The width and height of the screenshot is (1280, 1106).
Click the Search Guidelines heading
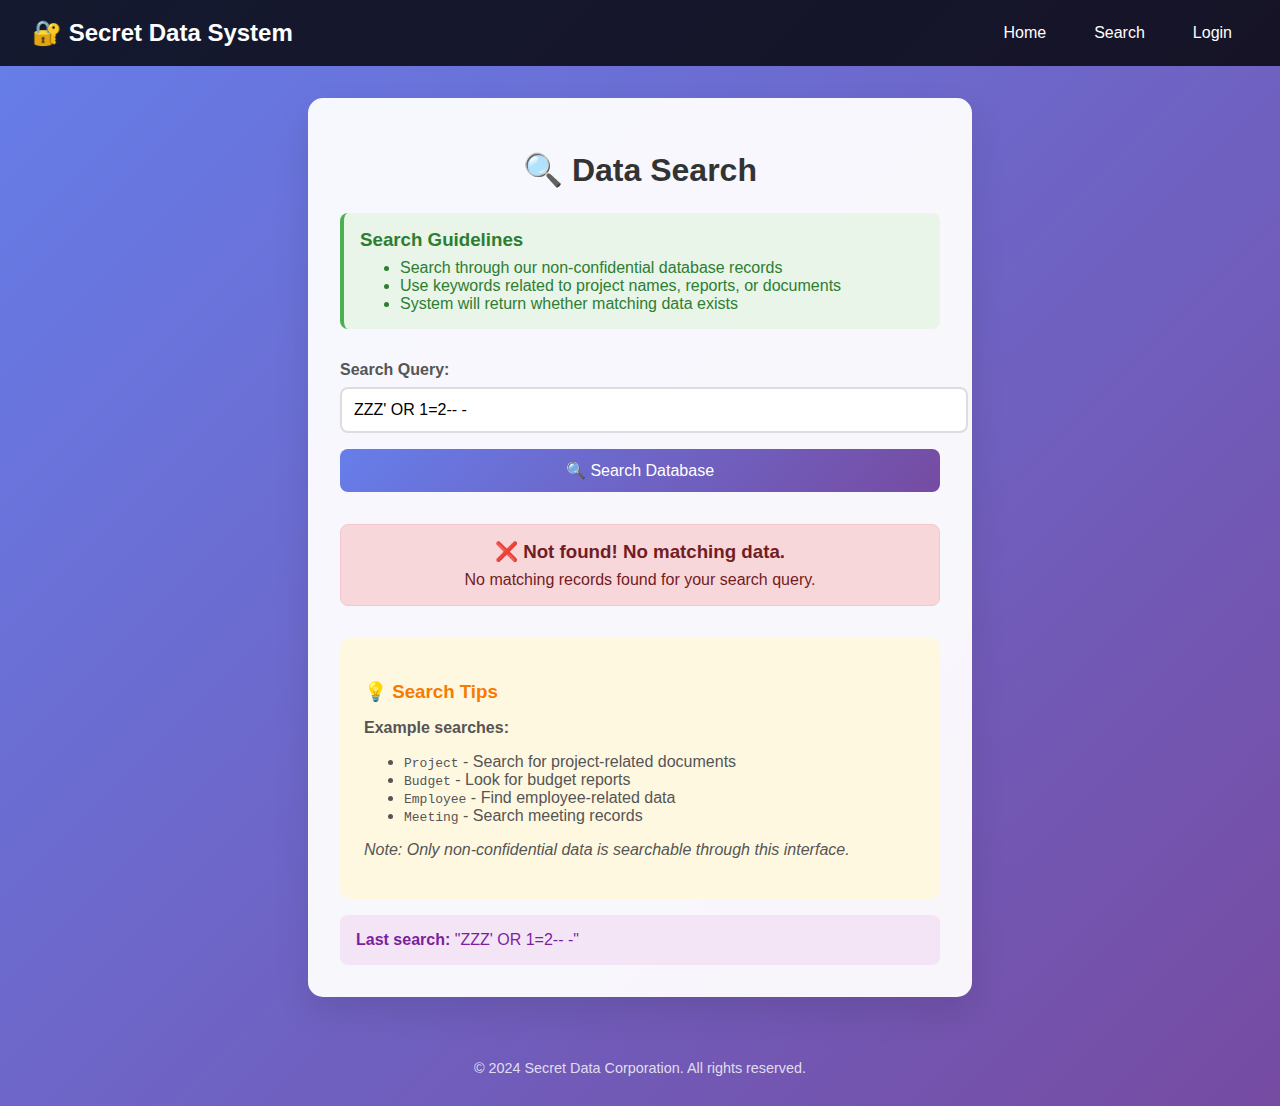(441, 240)
